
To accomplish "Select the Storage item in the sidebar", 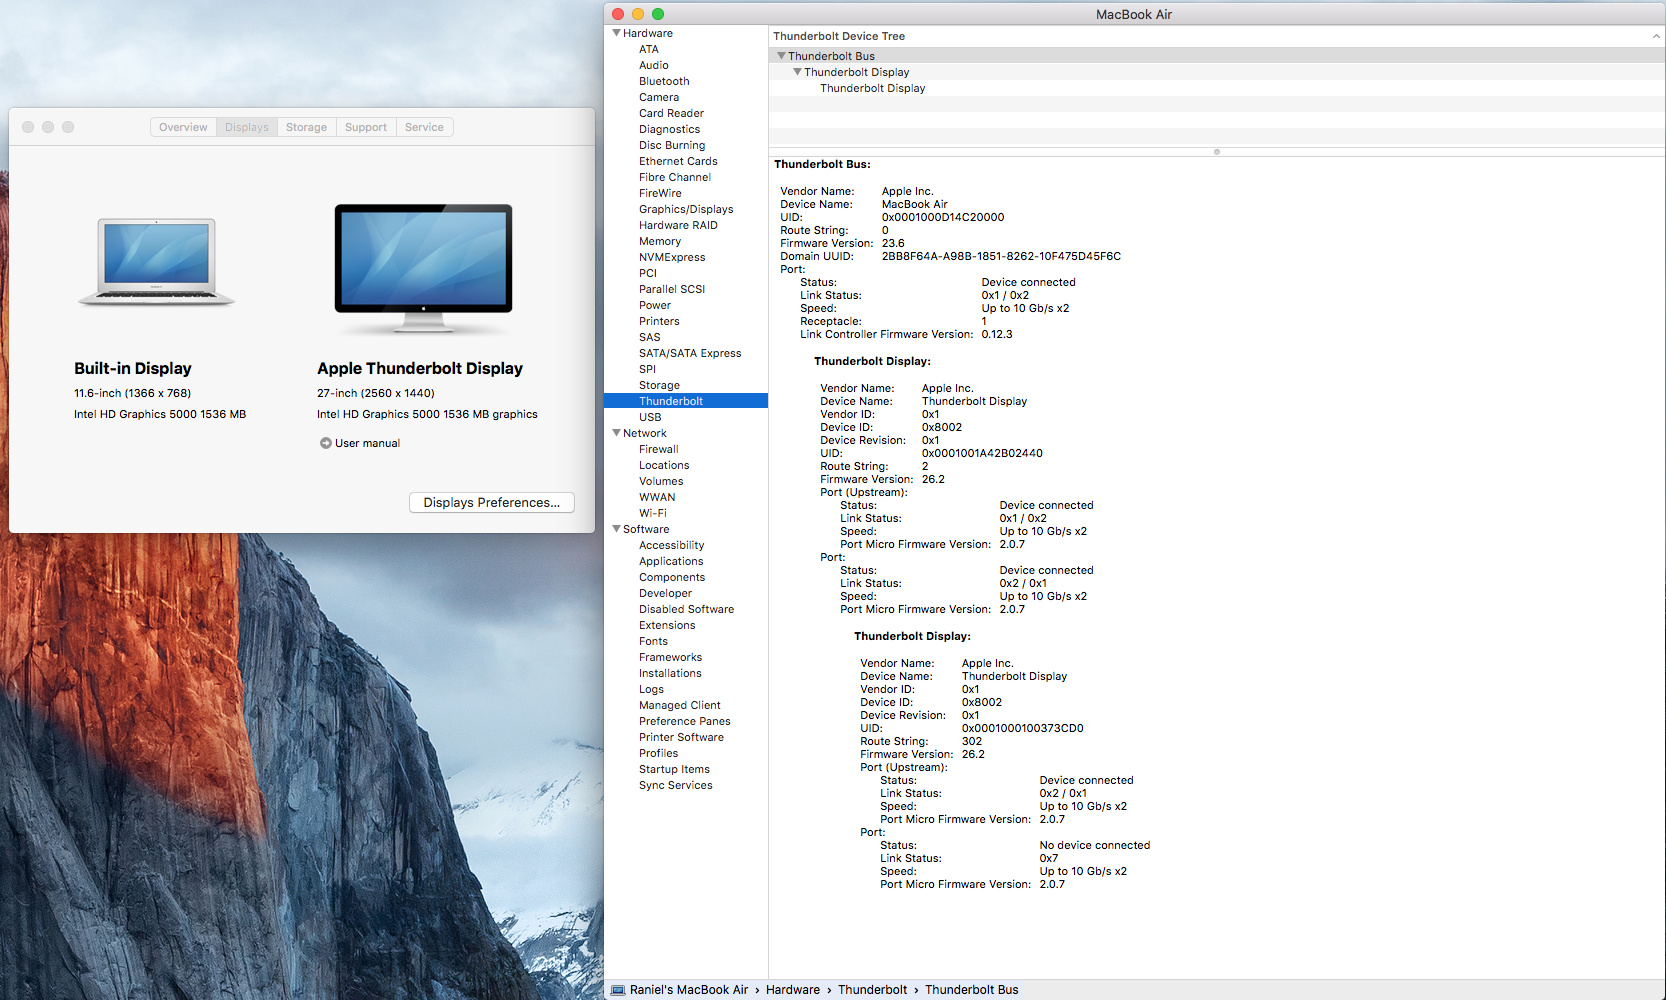I will coord(659,385).
